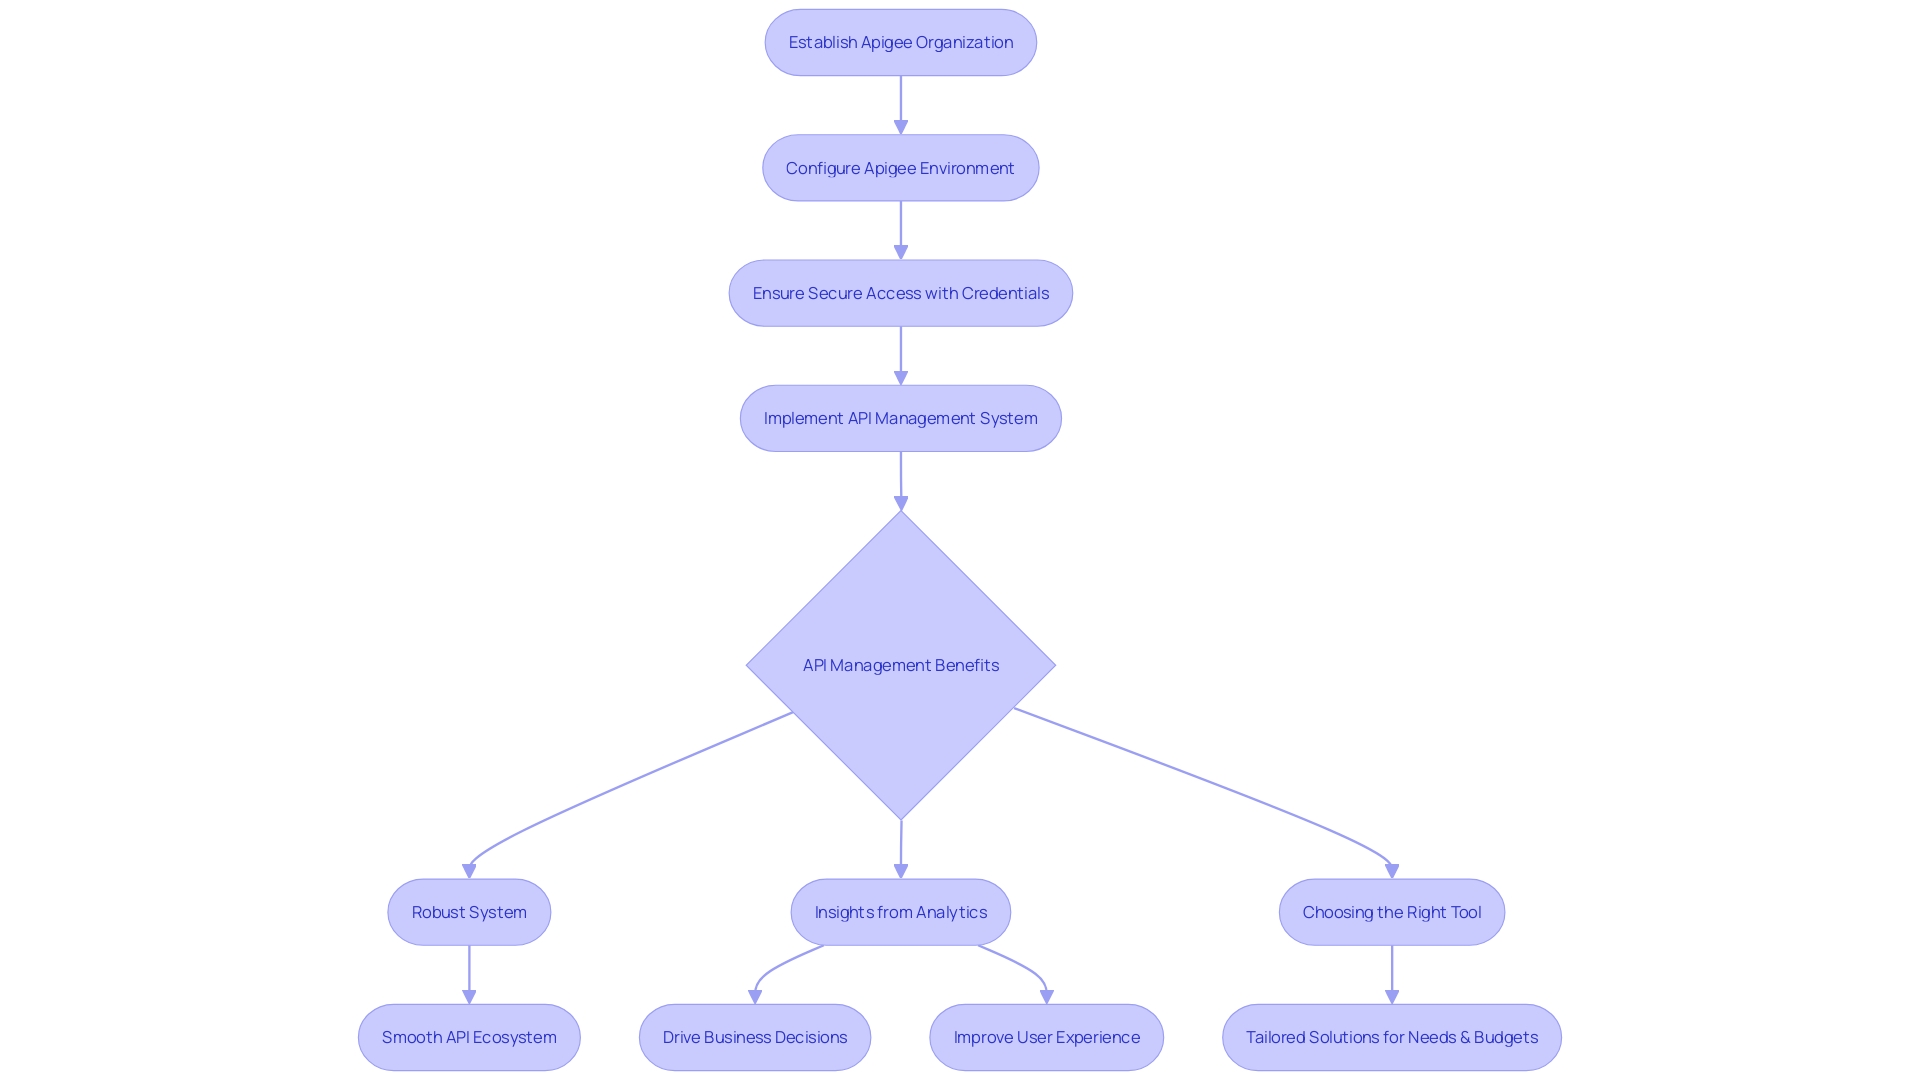Screen dimensions: 1920x1080
Task: Click the API Management Benefits diamond node
Action: coord(901,665)
